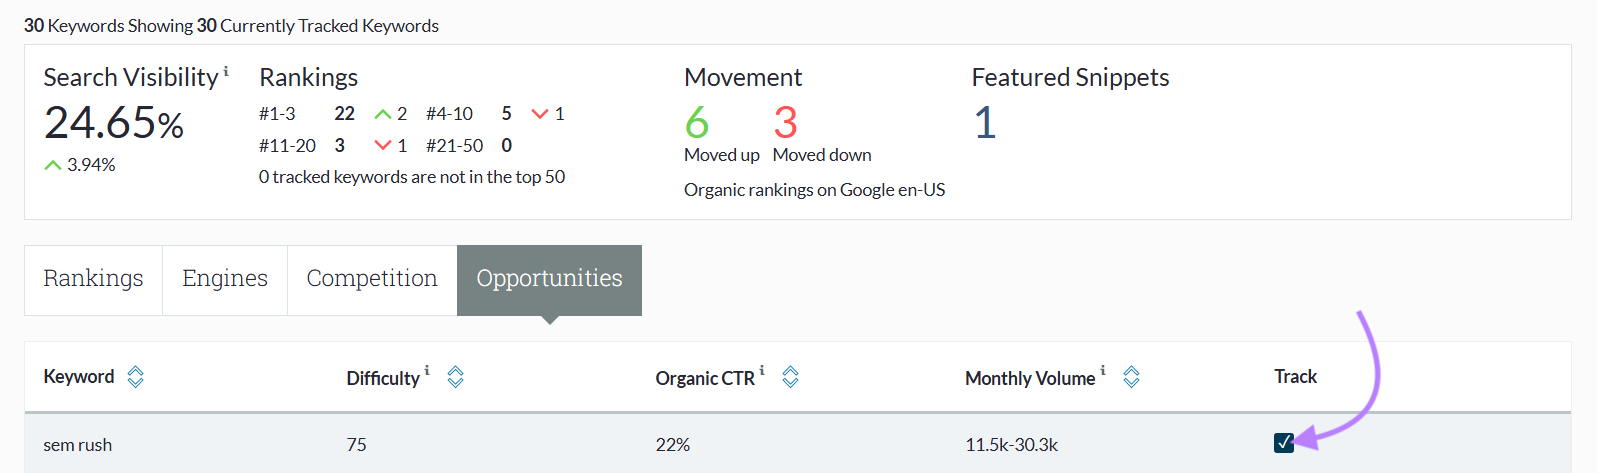Click the Track column header
Image resolution: width=1597 pixels, height=473 pixels.
click(x=1295, y=377)
